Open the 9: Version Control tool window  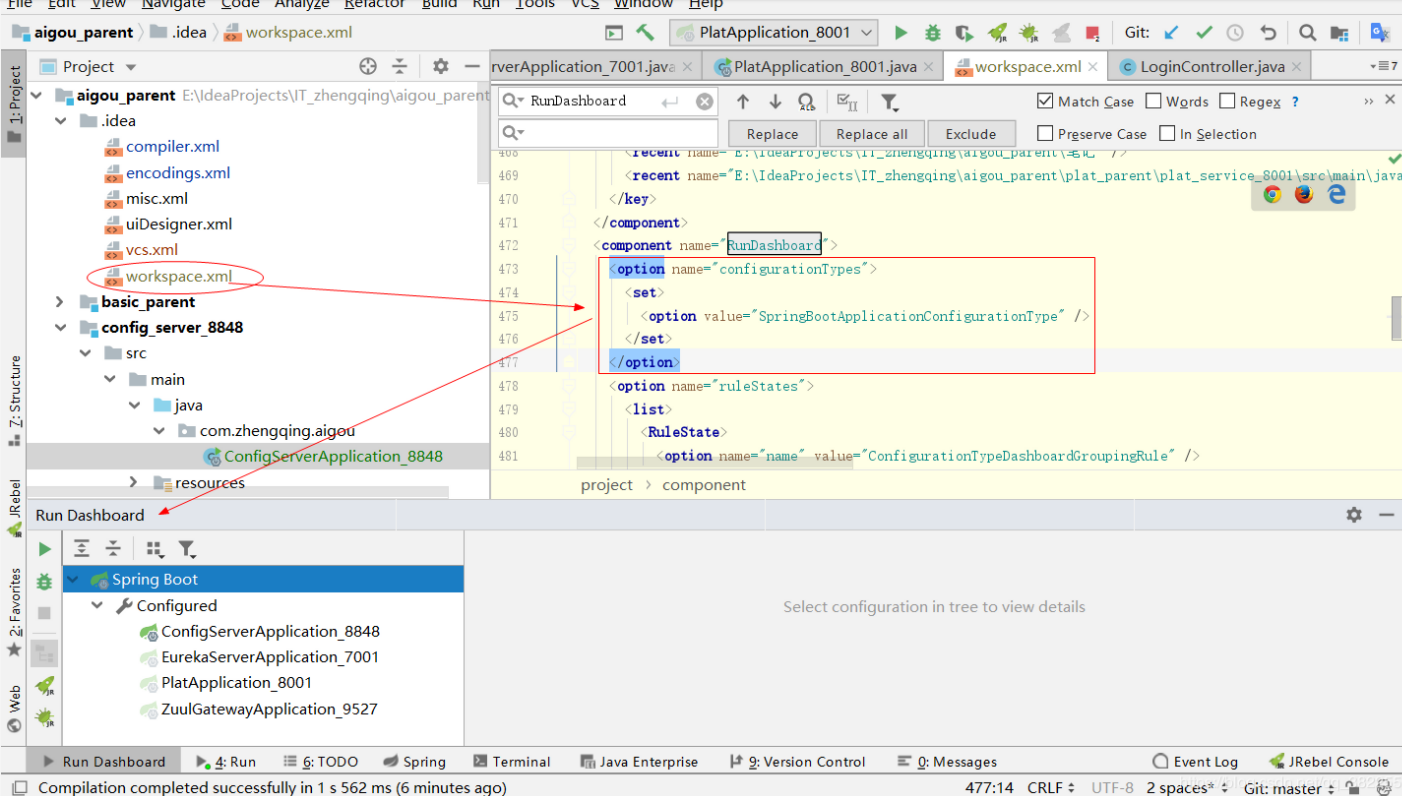(x=797, y=761)
